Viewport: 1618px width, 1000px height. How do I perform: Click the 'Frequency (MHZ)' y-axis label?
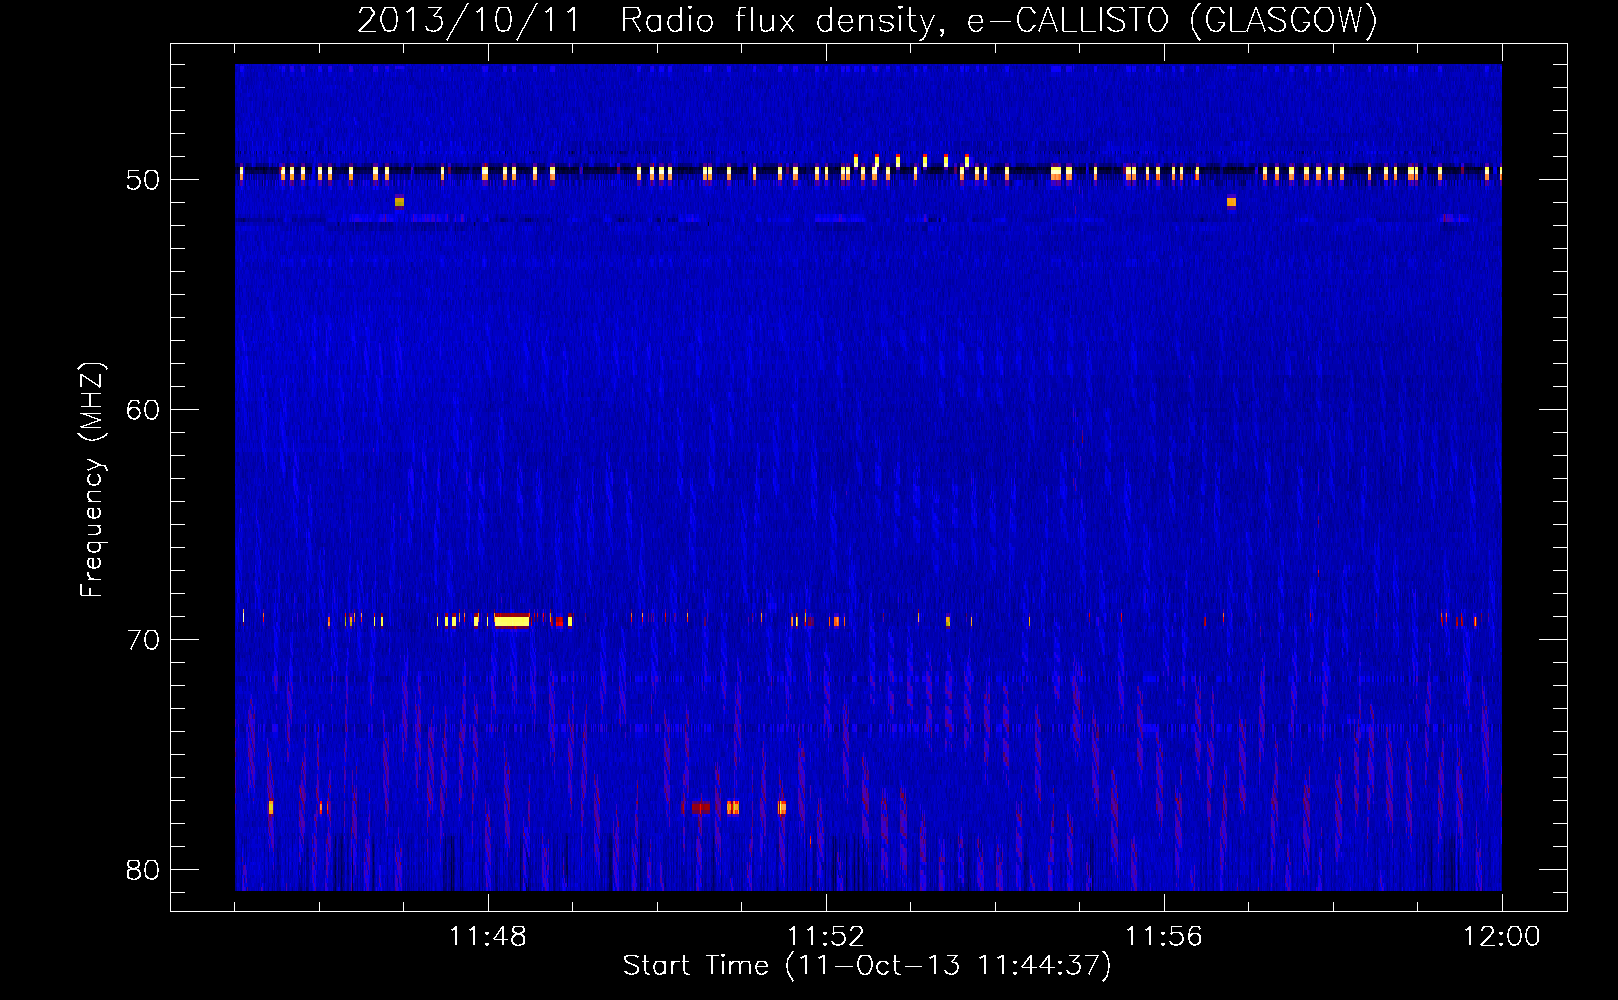pos(91,480)
